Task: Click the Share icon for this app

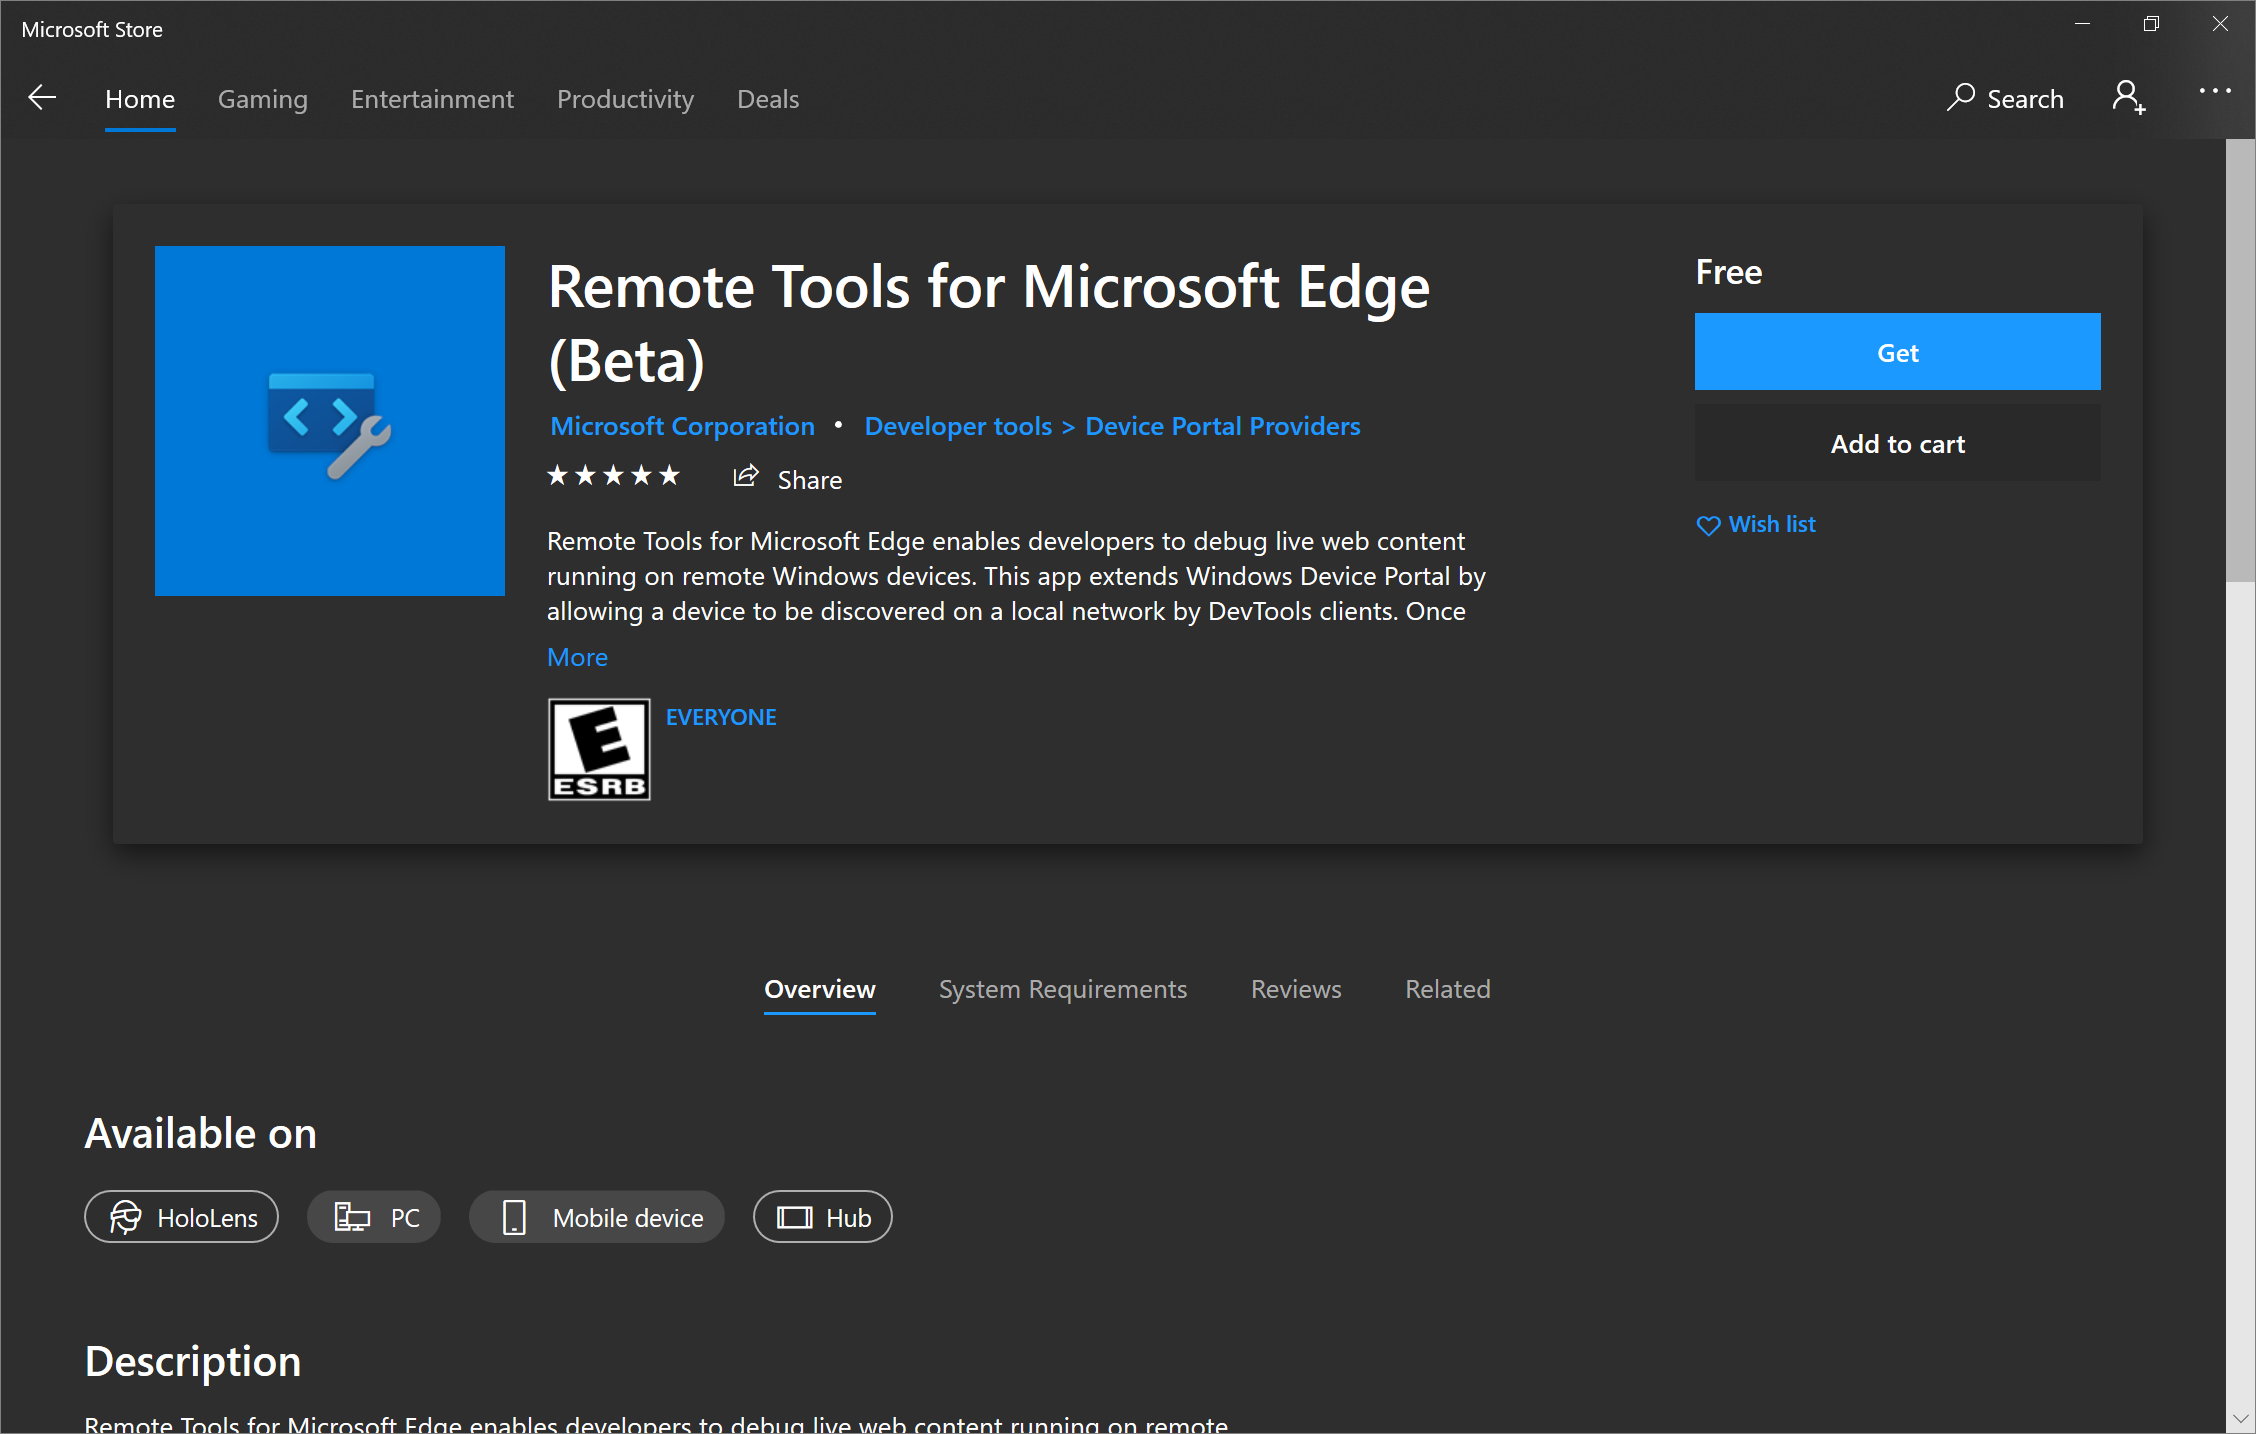Action: click(x=747, y=477)
